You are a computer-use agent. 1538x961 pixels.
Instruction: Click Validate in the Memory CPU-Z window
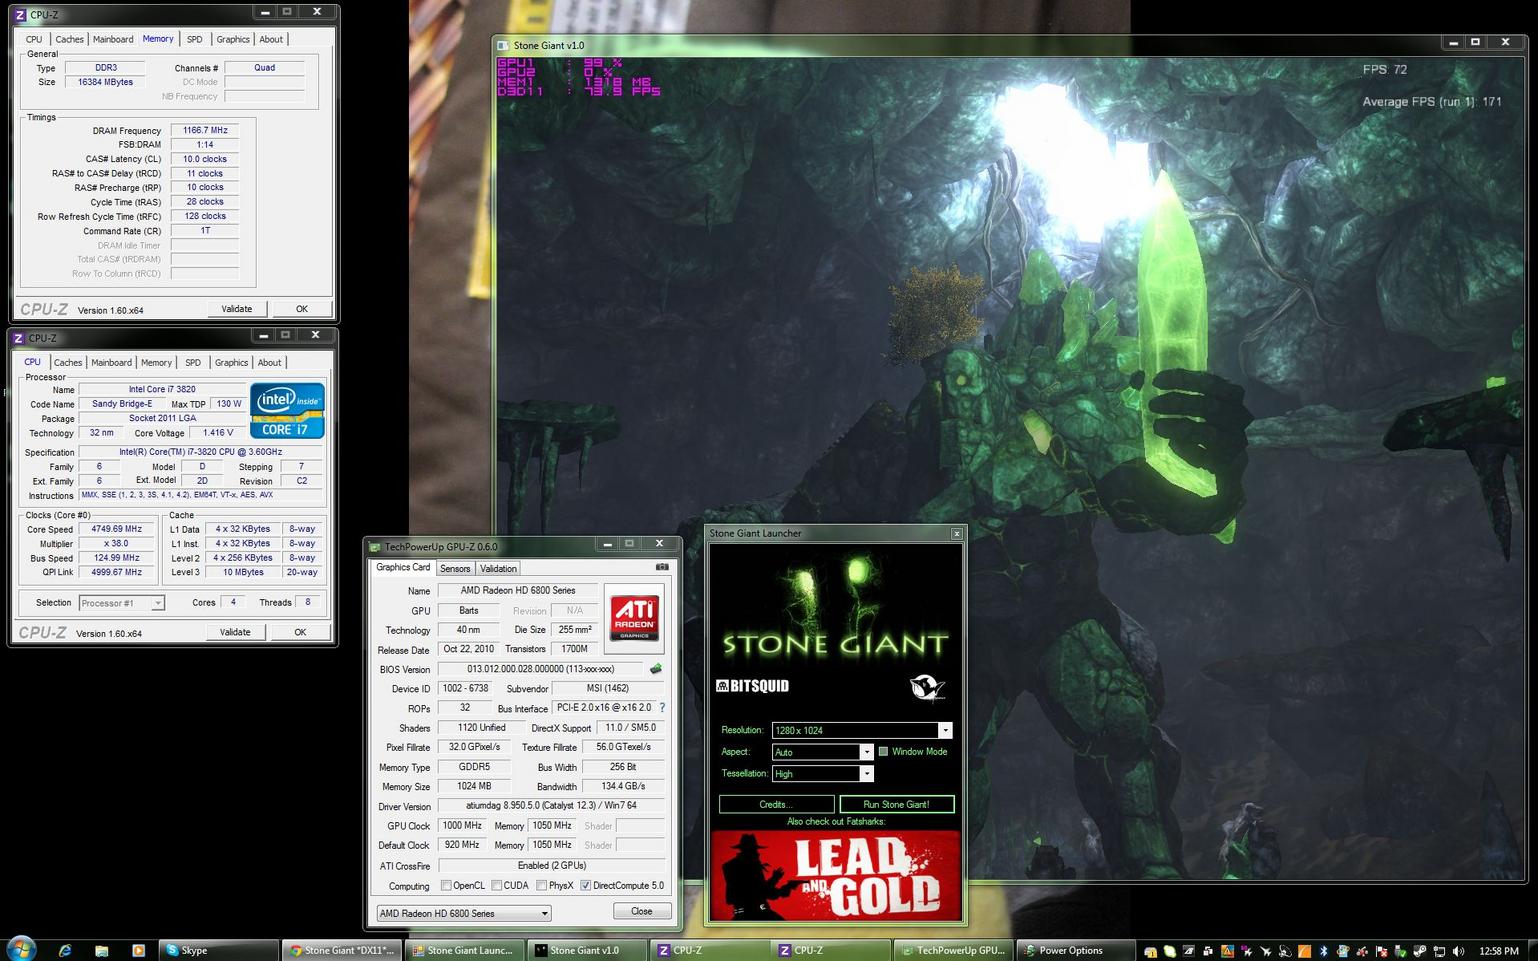click(x=237, y=308)
